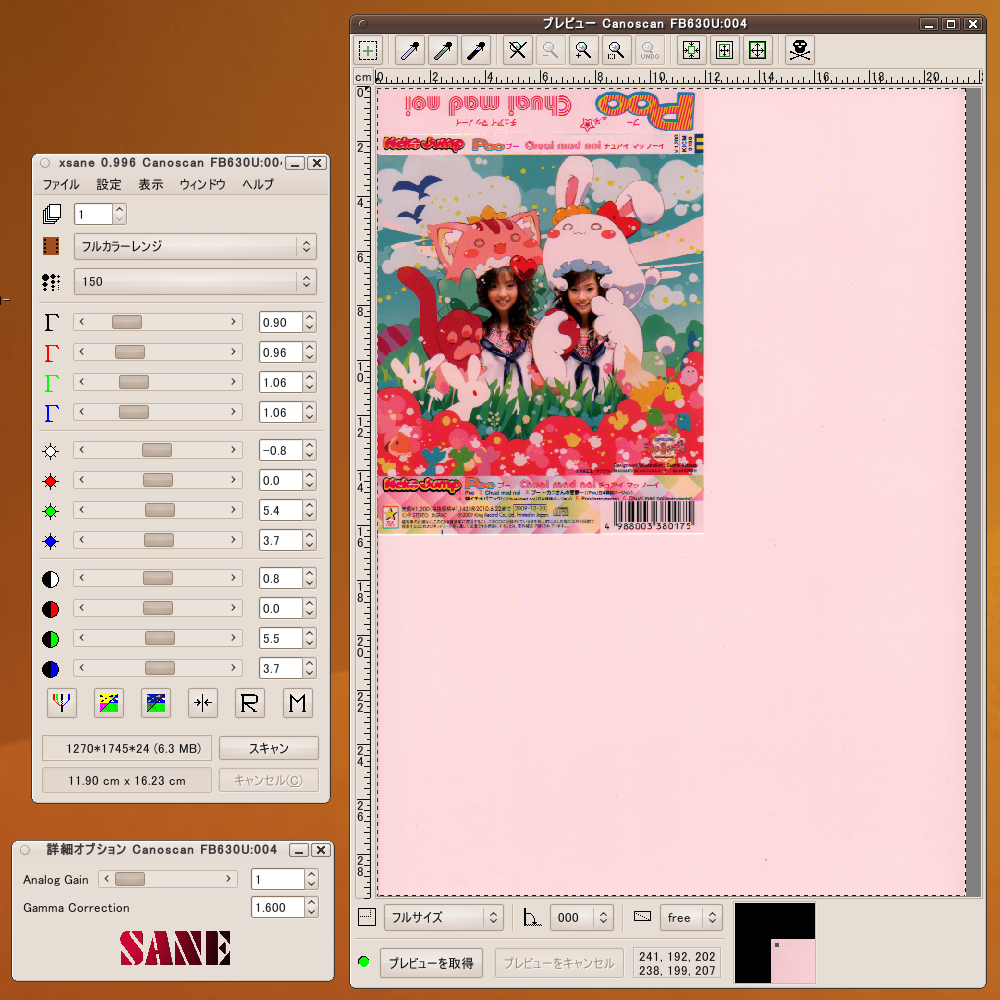
Task: Click the dimensions text 11.90 cm x 16.23 cm
Action: (x=127, y=780)
